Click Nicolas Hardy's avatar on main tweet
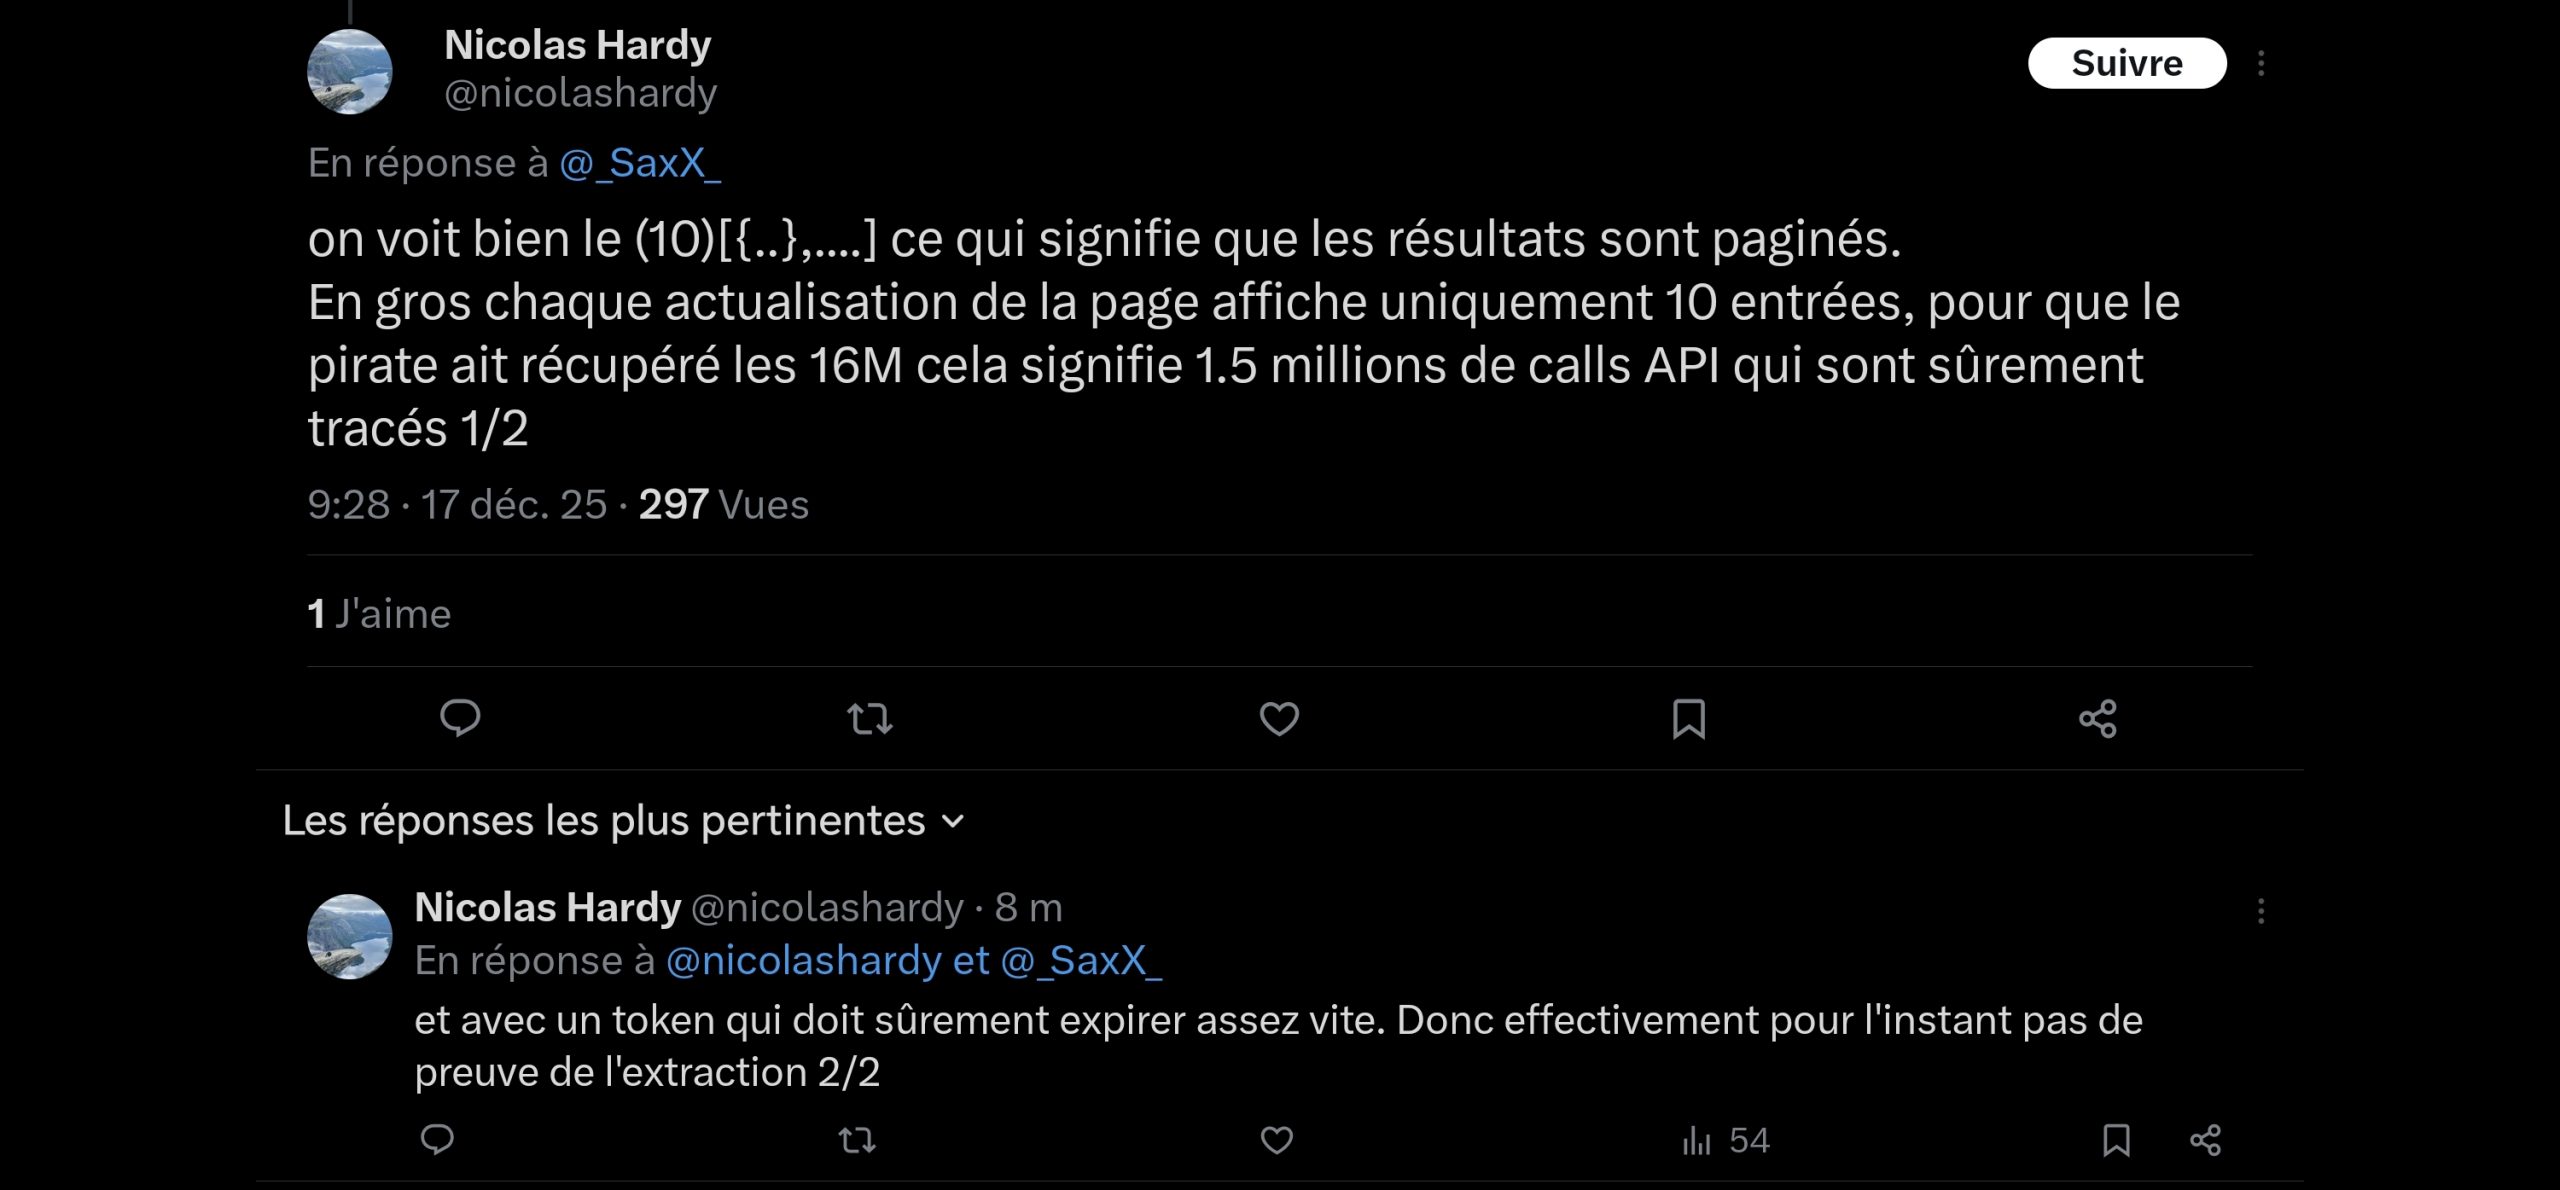The width and height of the screenshot is (2560, 1190). [349, 71]
